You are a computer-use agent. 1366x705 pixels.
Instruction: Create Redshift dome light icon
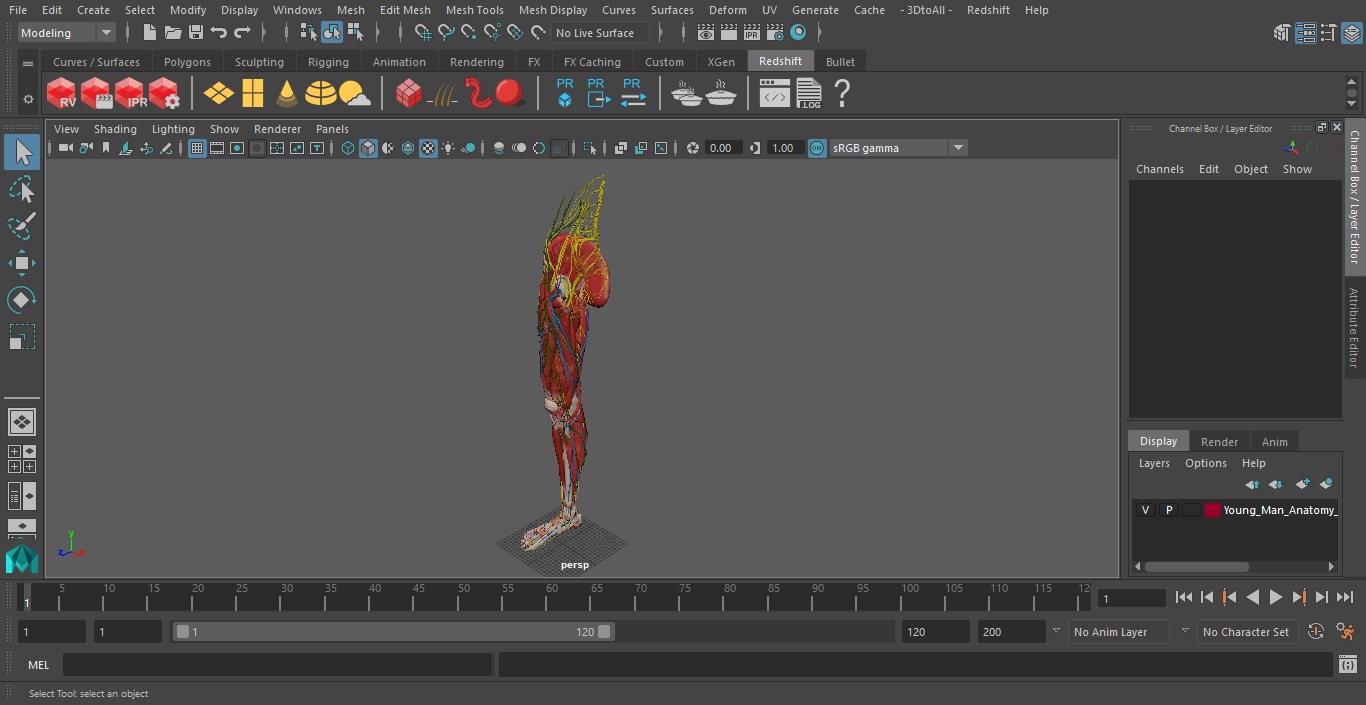[321, 94]
